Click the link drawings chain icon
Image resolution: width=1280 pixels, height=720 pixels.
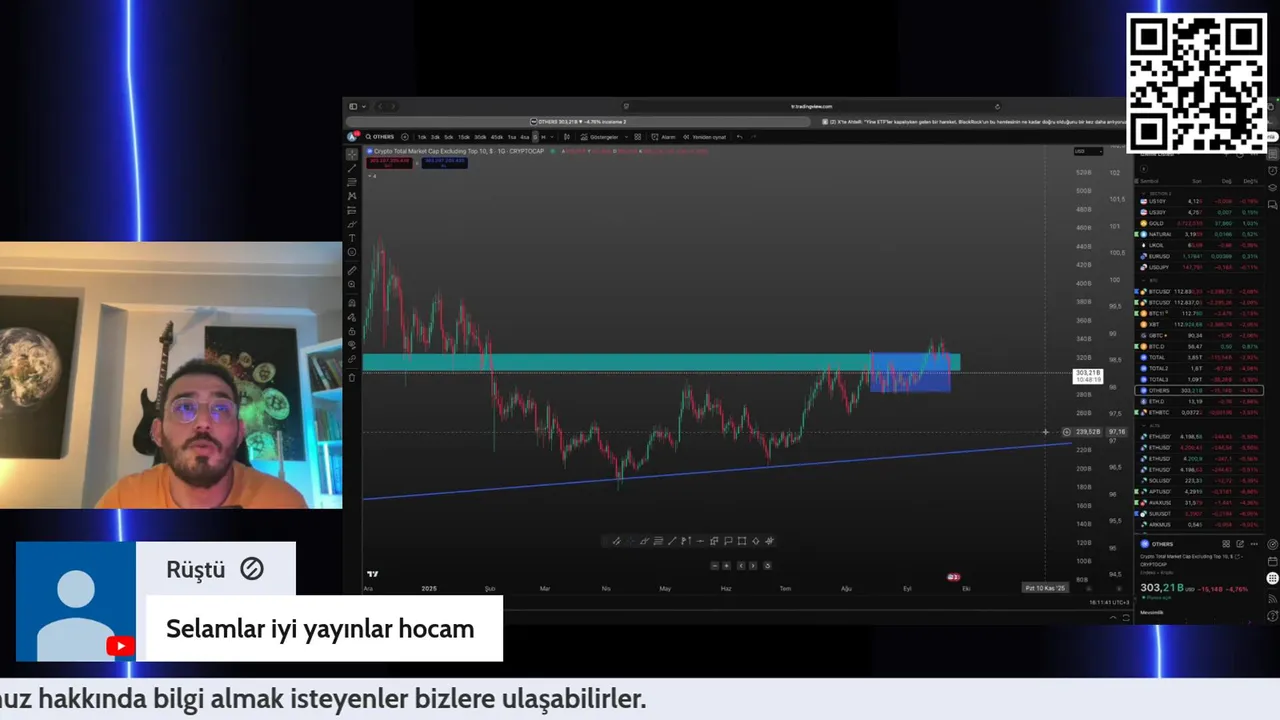pos(352,359)
